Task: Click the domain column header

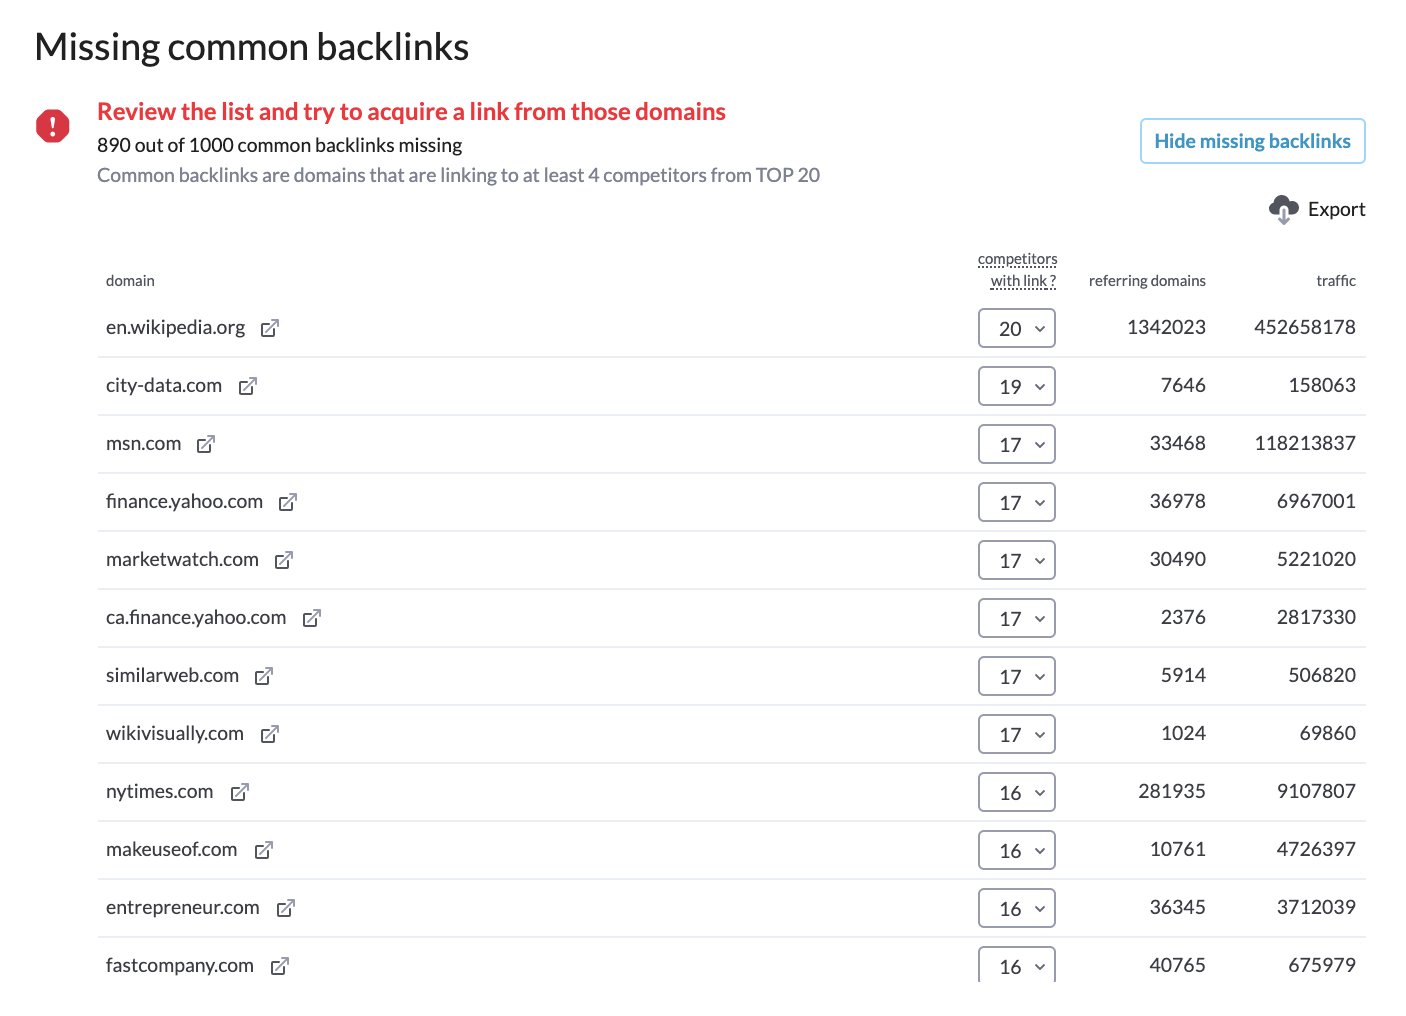Action: [x=130, y=280]
